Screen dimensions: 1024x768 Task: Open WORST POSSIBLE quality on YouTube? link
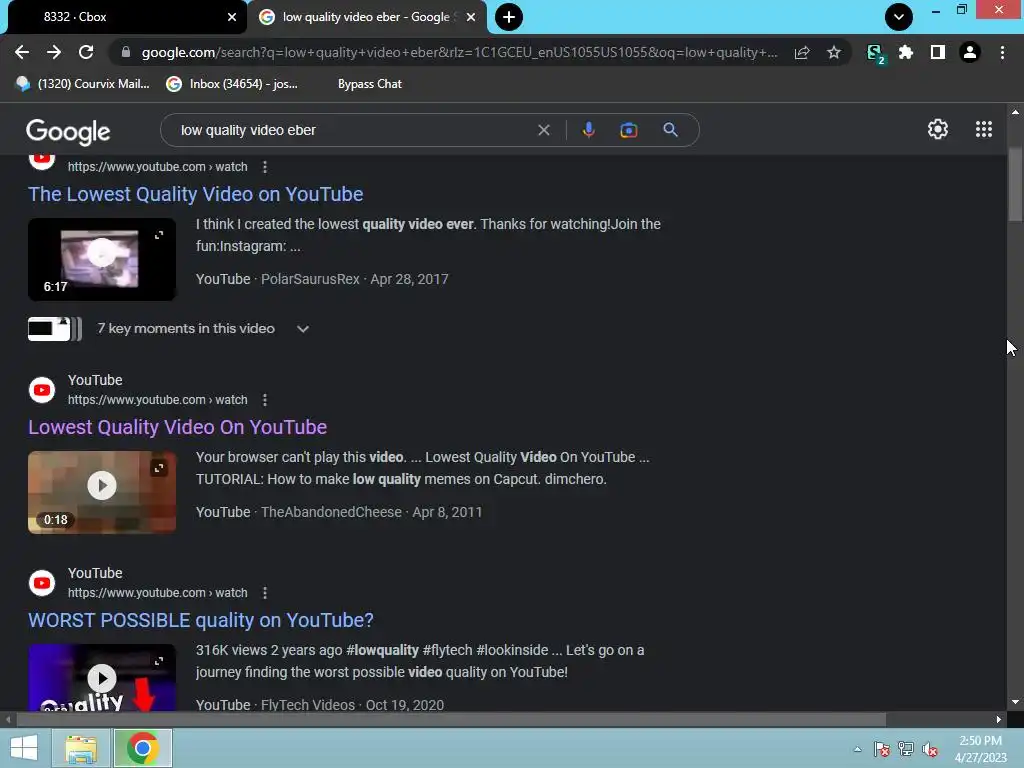200,620
